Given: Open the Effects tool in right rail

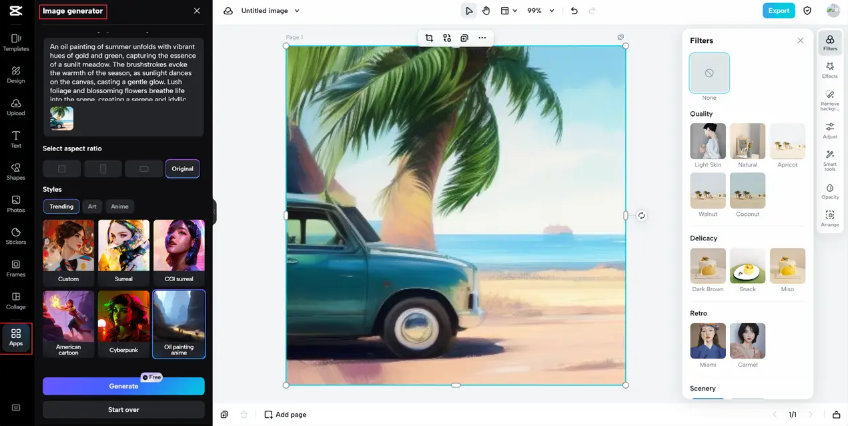Looking at the screenshot, I should [x=830, y=70].
